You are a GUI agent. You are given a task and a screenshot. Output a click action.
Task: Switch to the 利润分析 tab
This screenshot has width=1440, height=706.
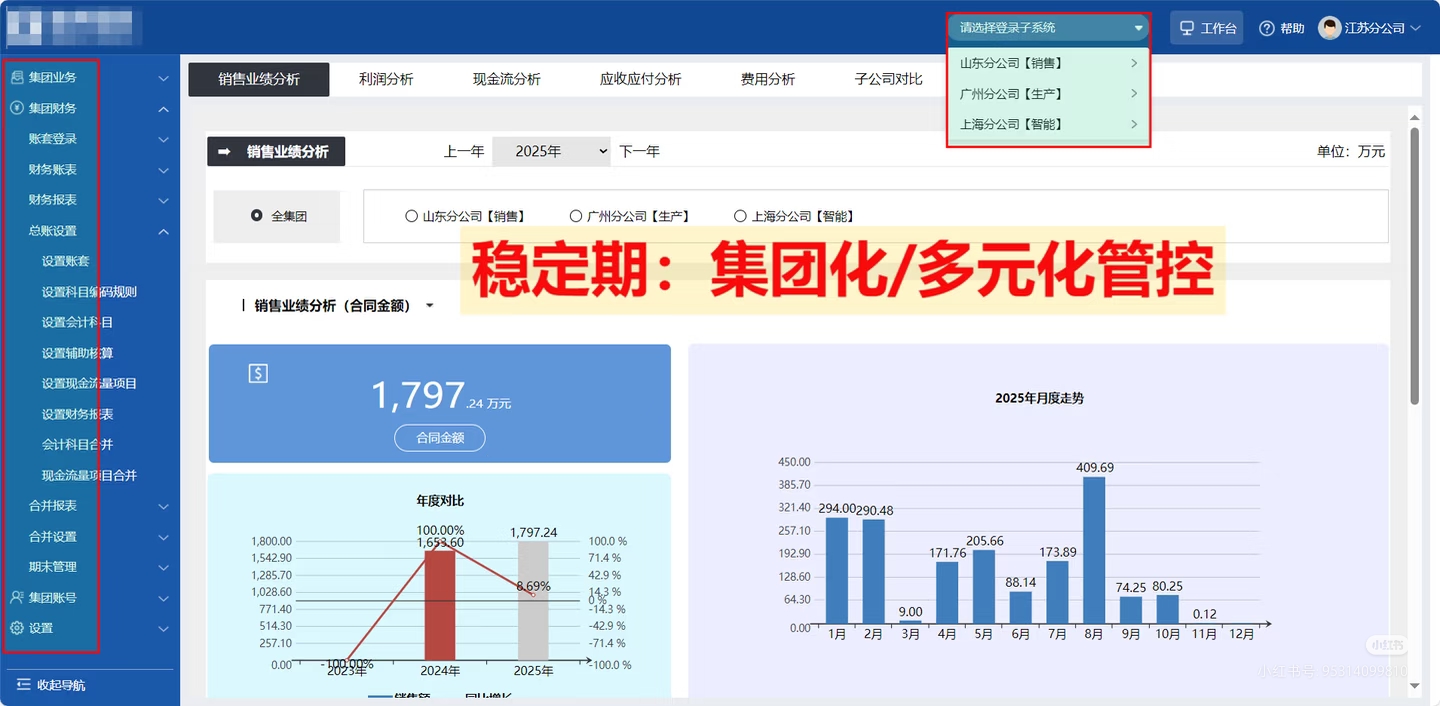pyautogui.click(x=386, y=79)
